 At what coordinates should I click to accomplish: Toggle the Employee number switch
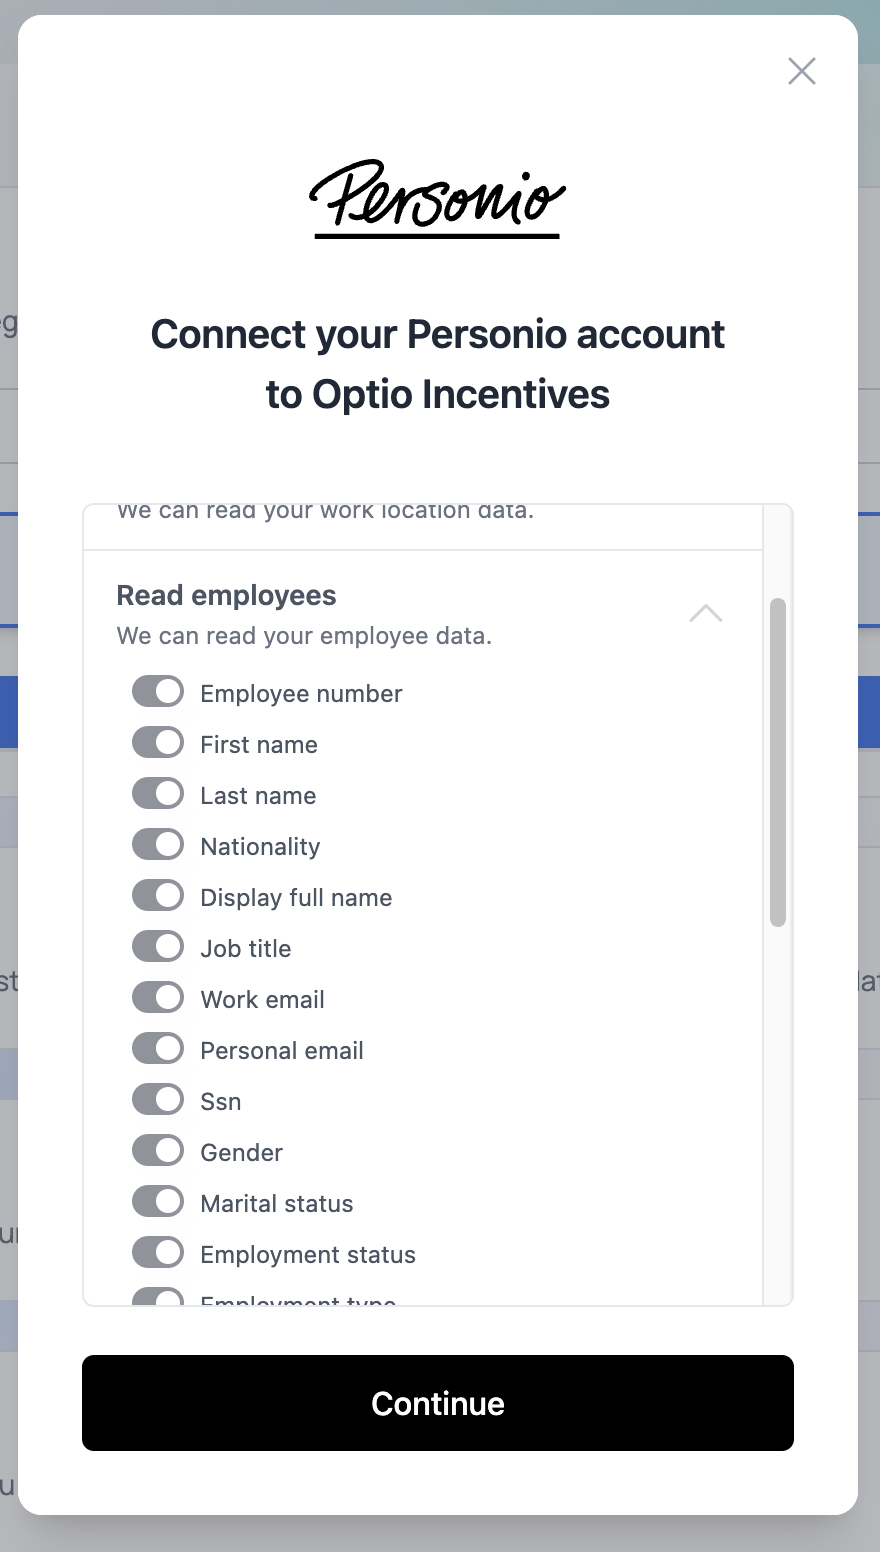pos(158,692)
